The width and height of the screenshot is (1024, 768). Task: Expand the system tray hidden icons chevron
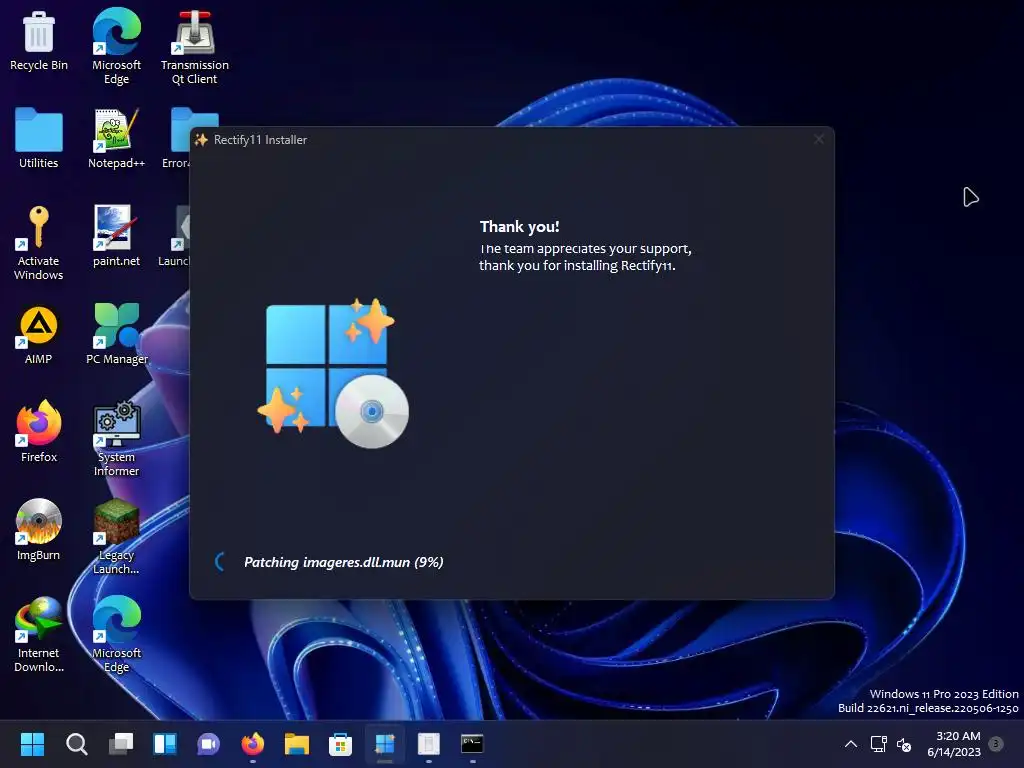tap(851, 744)
